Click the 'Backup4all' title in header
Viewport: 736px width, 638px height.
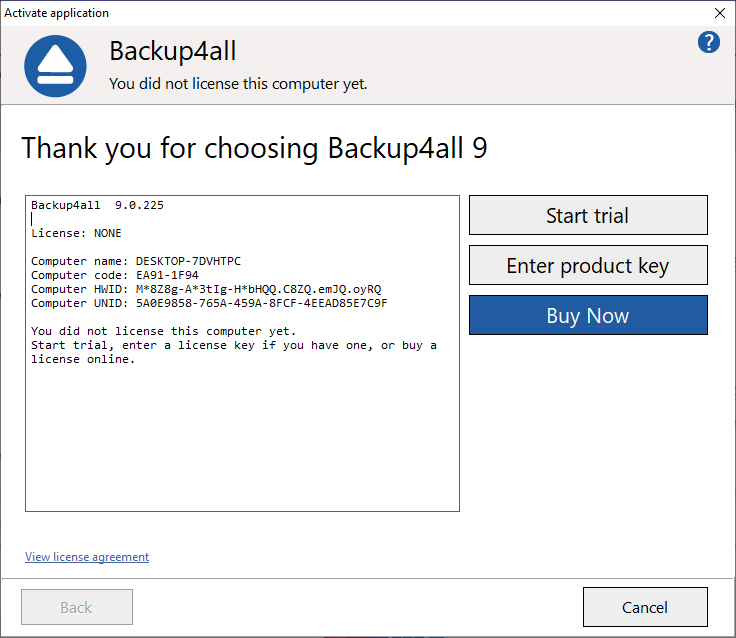point(173,51)
